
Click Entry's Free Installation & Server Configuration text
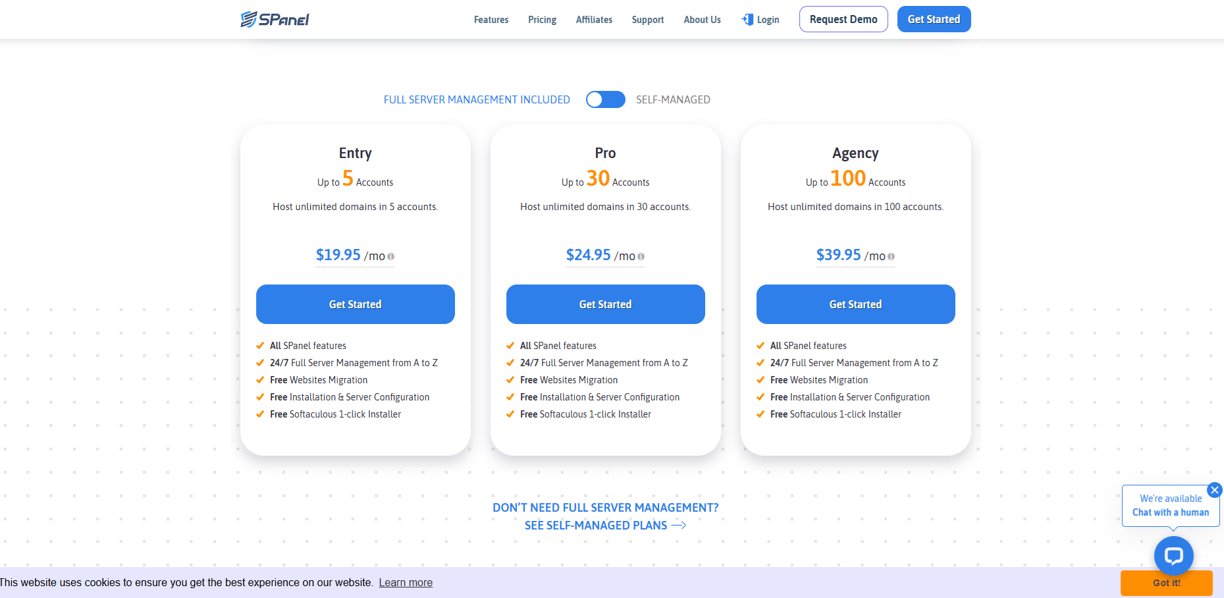coord(350,397)
